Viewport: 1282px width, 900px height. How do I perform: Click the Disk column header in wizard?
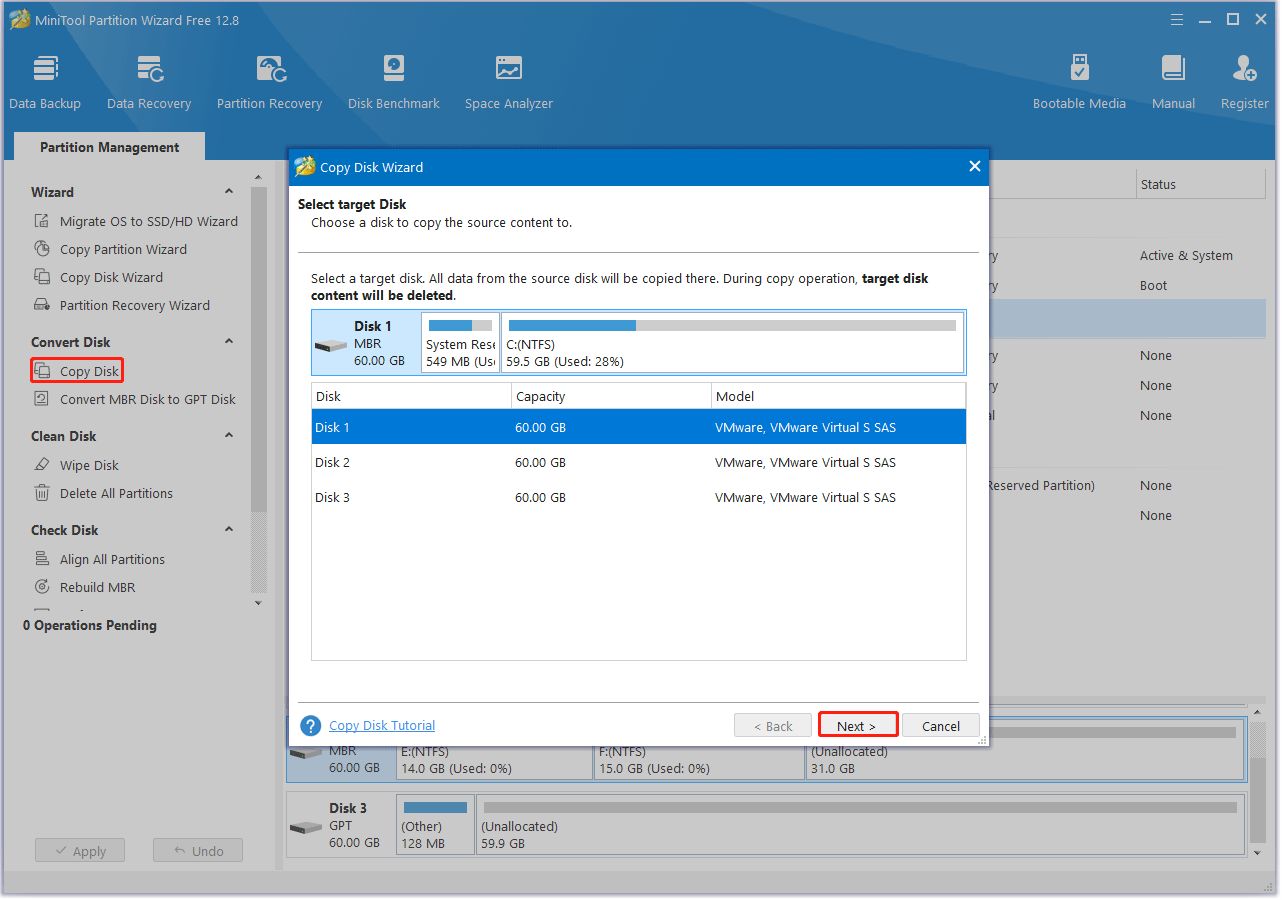(x=411, y=397)
